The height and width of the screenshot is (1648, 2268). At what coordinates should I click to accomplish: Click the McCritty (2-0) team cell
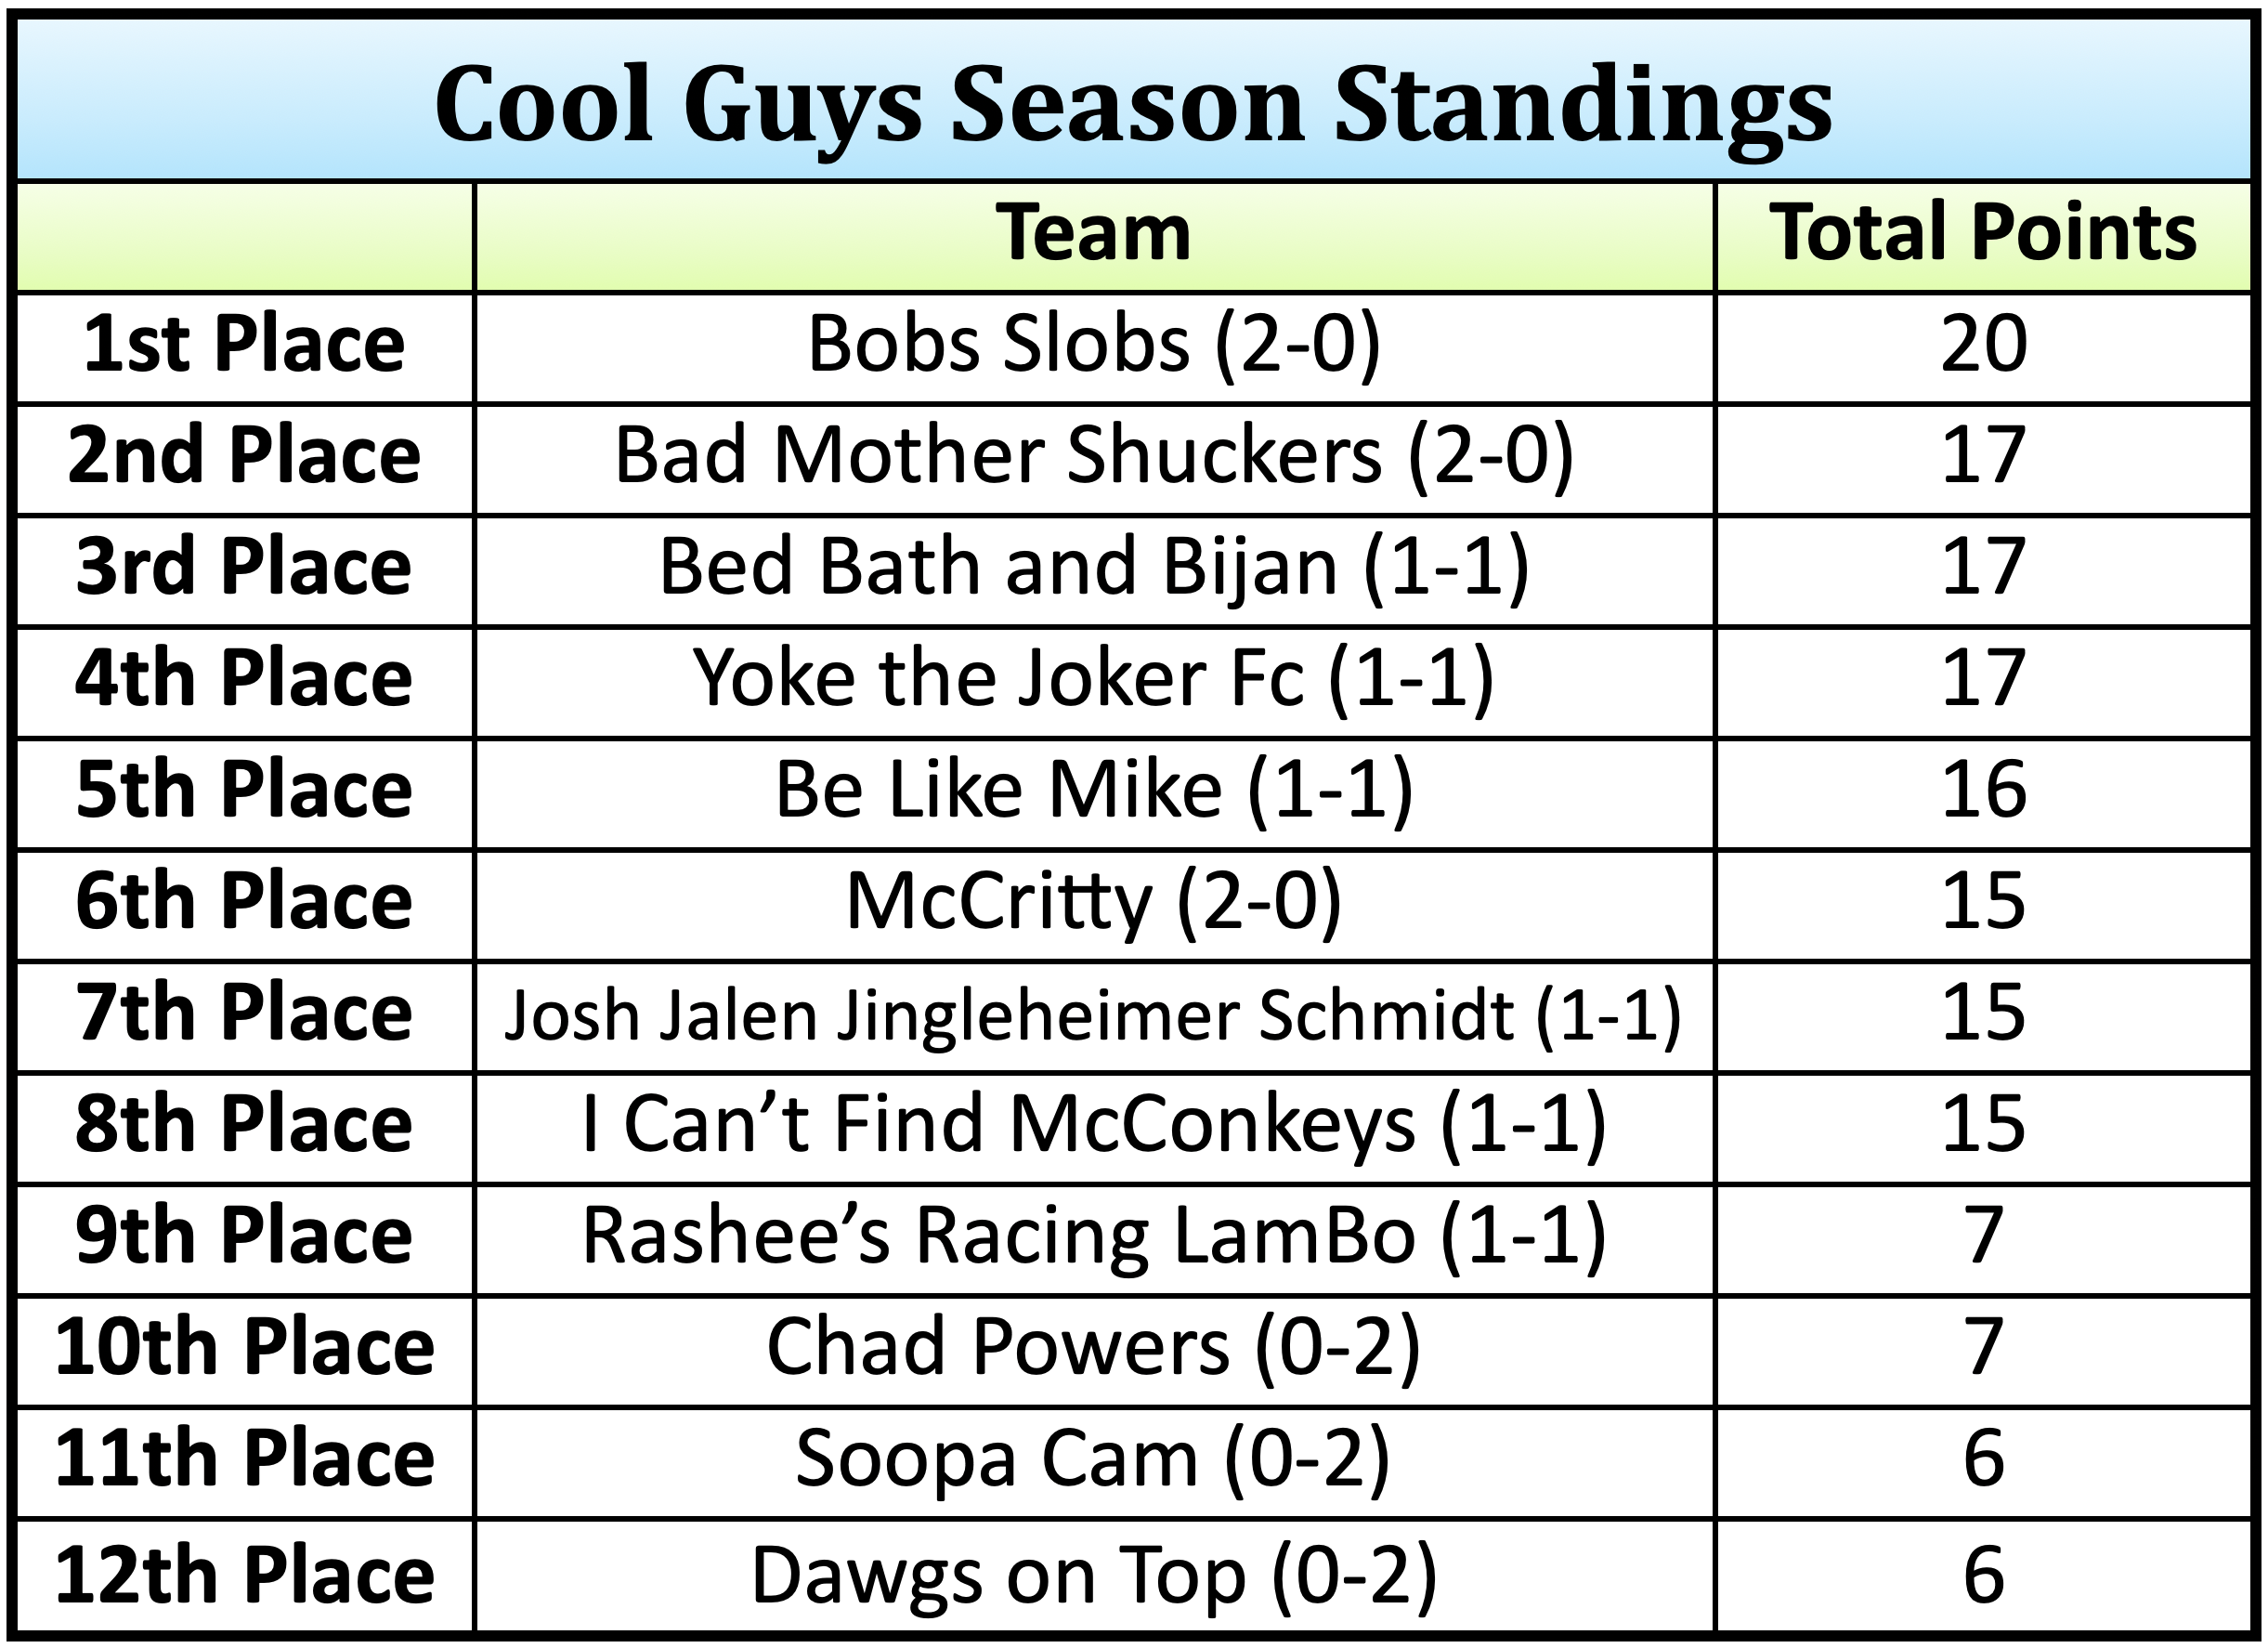coord(1093,903)
